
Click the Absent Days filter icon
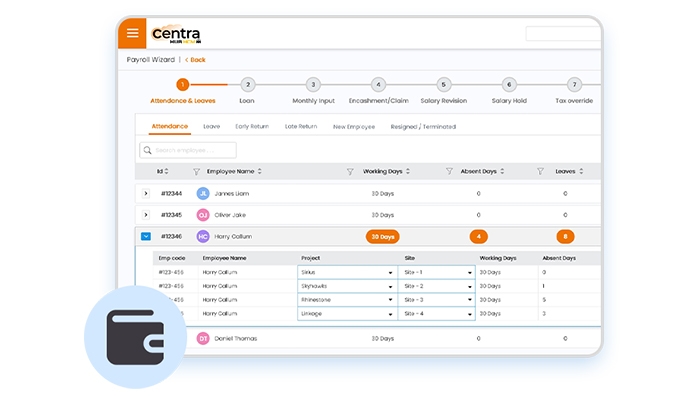point(449,171)
